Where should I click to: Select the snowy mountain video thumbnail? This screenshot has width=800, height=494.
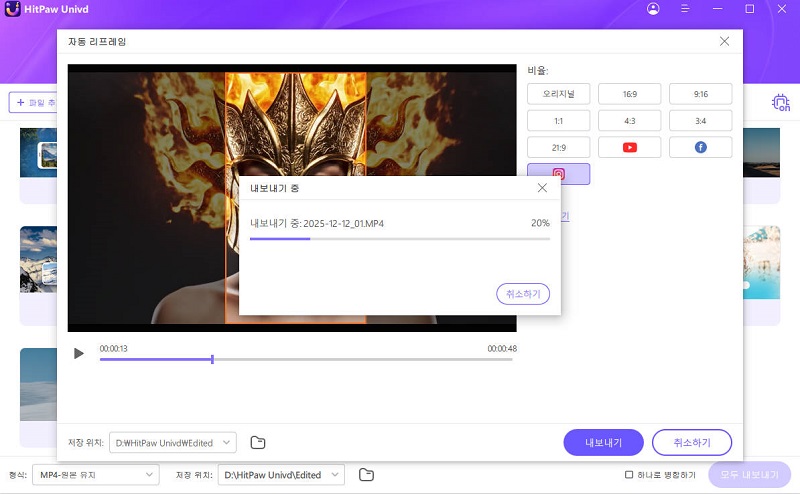(38, 259)
